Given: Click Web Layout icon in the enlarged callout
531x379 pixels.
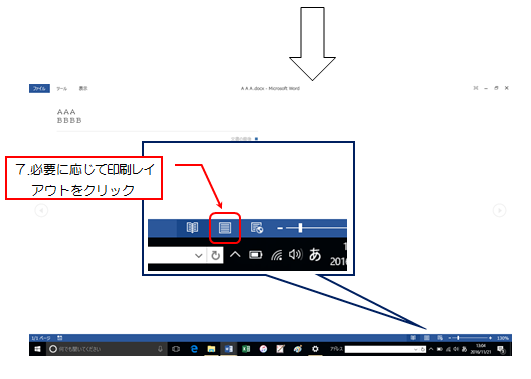Looking at the screenshot, I should [x=257, y=228].
